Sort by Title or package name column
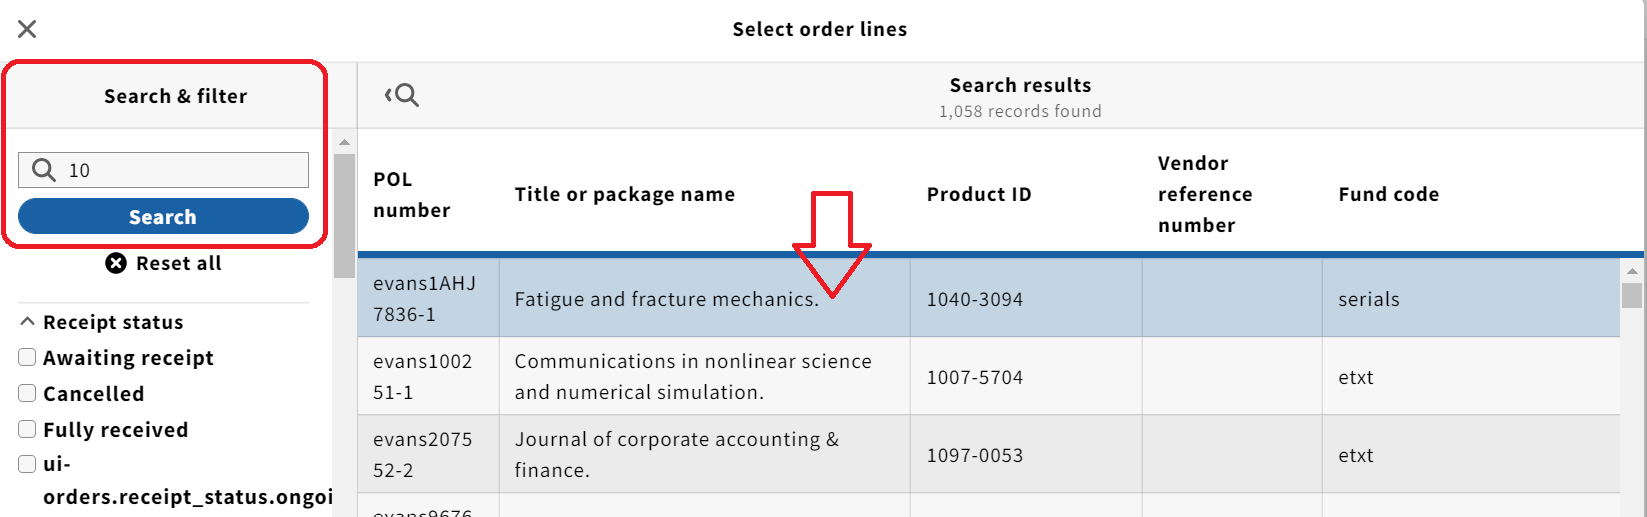Viewport: 1647px width, 517px height. pyautogui.click(x=624, y=194)
